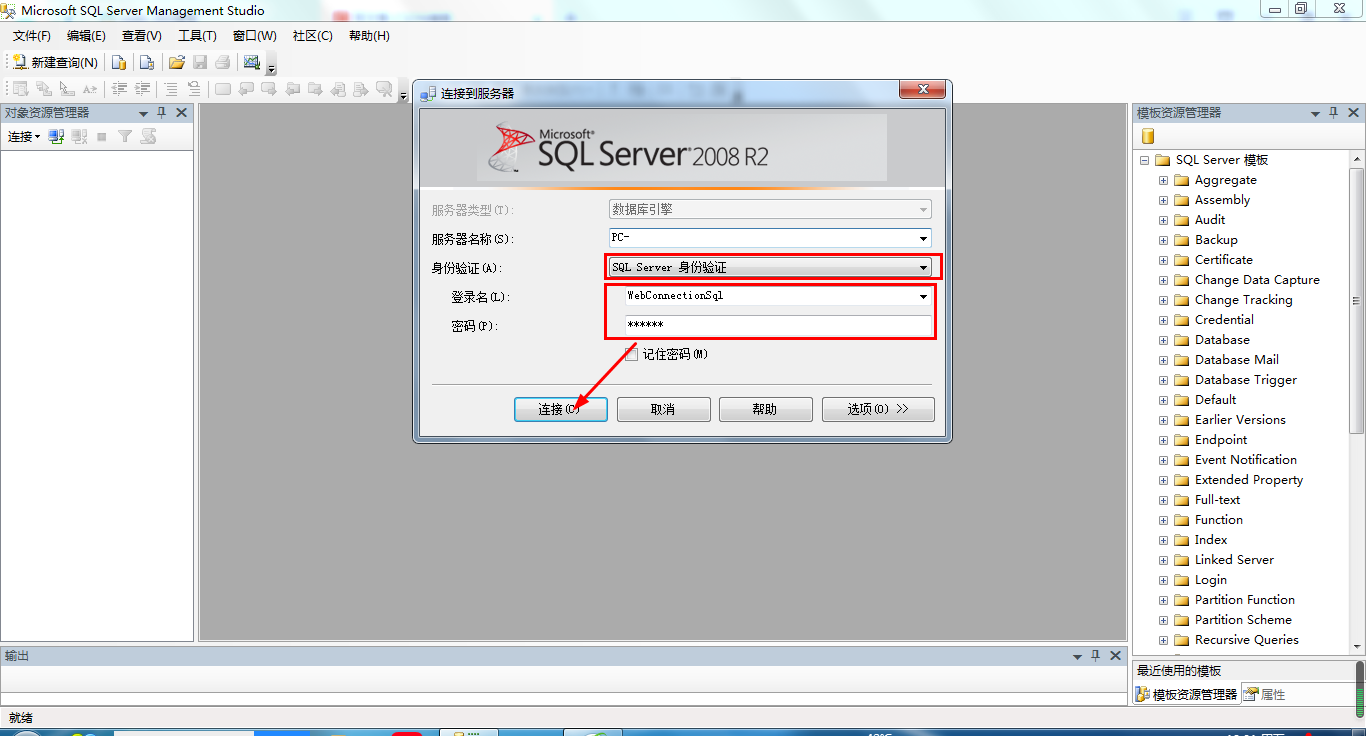Image resolution: width=1366 pixels, height=736 pixels.
Task: Click the 新建查询(N) toolbar button
Action: tap(55, 62)
